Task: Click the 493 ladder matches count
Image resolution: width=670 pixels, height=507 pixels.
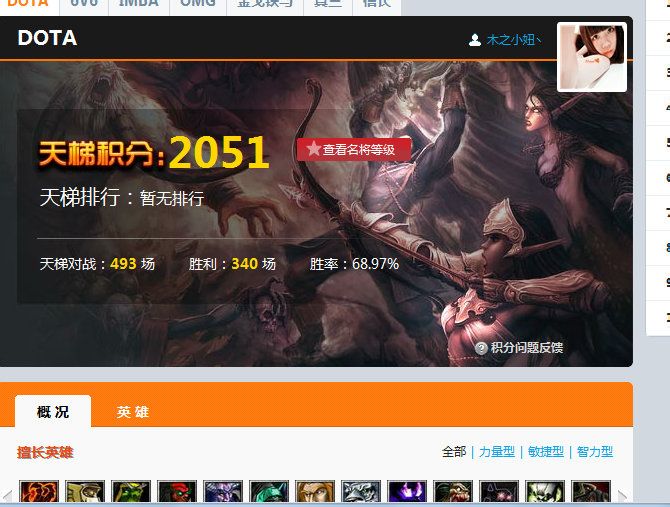Action: (x=123, y=264)
